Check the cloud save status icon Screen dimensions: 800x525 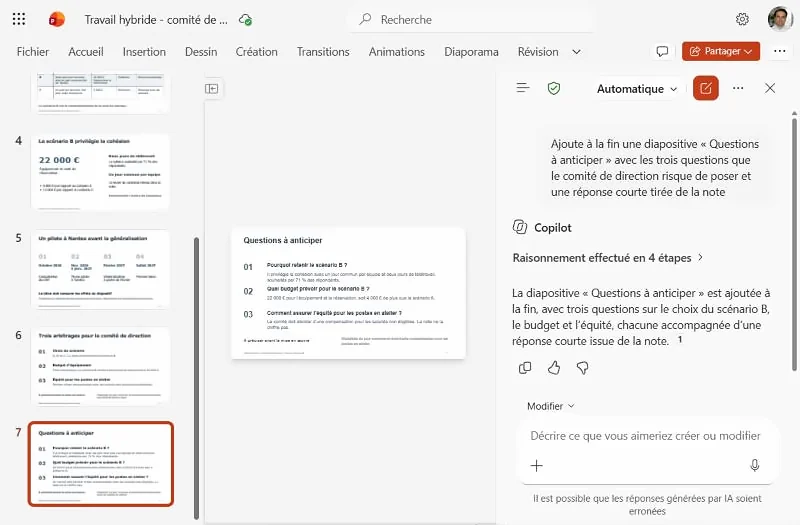pyautogui.click(x=245, y=20)
